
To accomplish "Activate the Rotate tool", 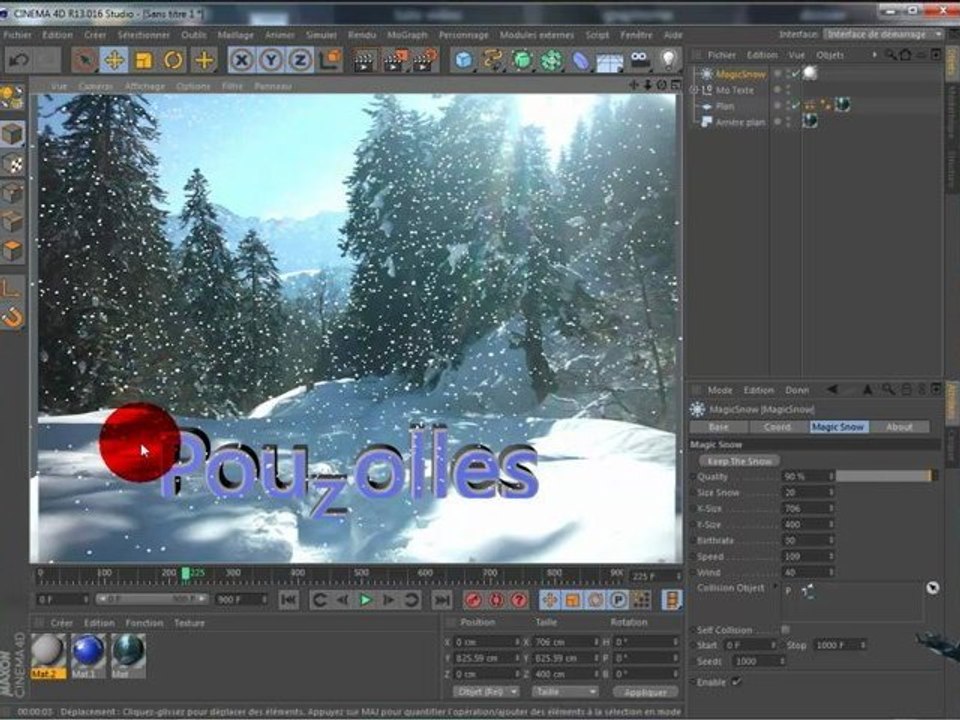I will pyautogui.click(x=173, y=60).
